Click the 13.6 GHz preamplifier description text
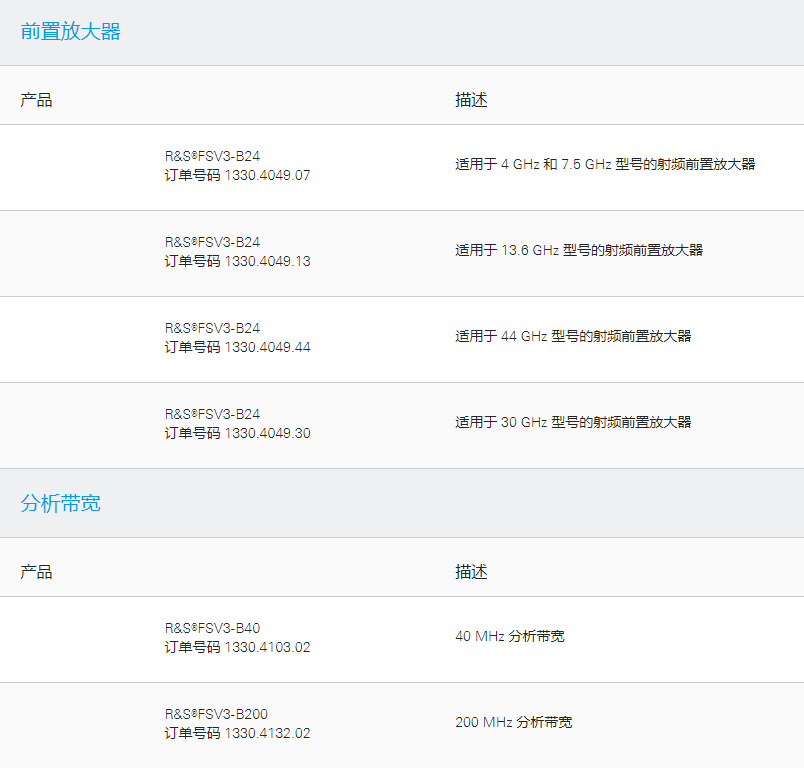 (x=580, y=250)
